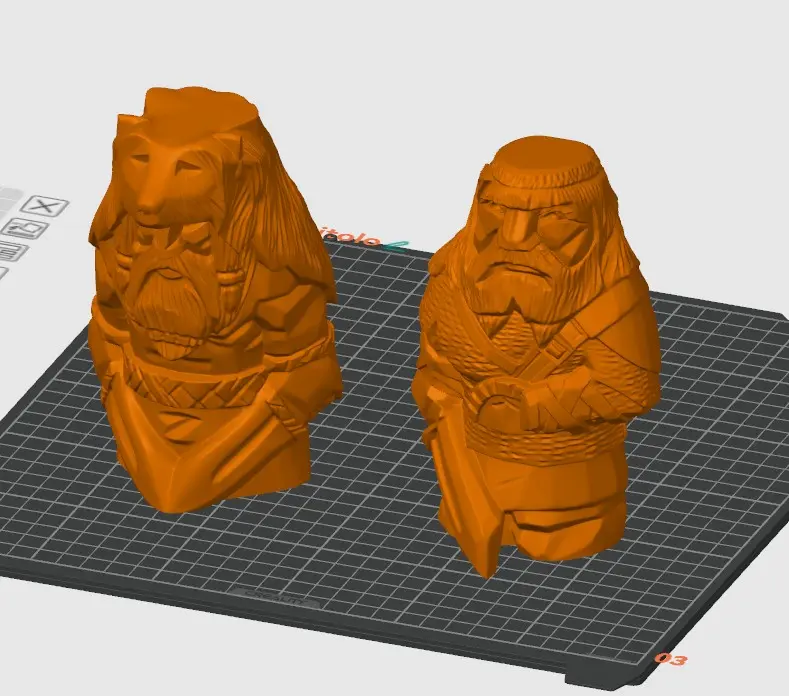Deselect by clicking empty background above models
The width and height of the screenshot is (789, 696).
coord(392,75)
